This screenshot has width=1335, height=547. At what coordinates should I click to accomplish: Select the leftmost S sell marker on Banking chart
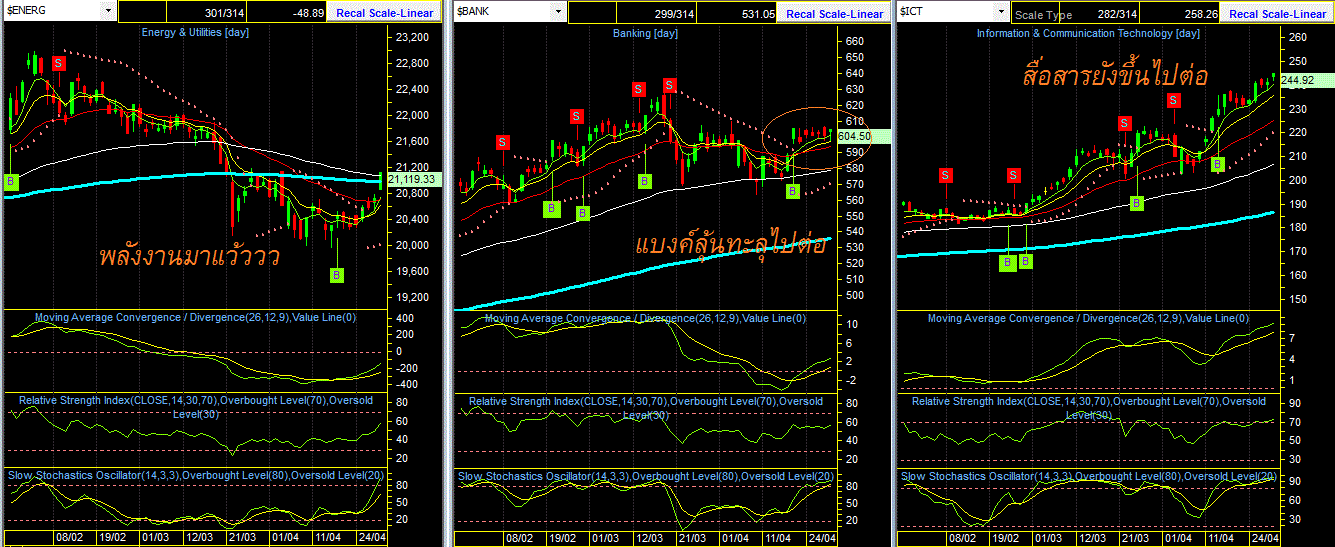[x=502, y=143]
